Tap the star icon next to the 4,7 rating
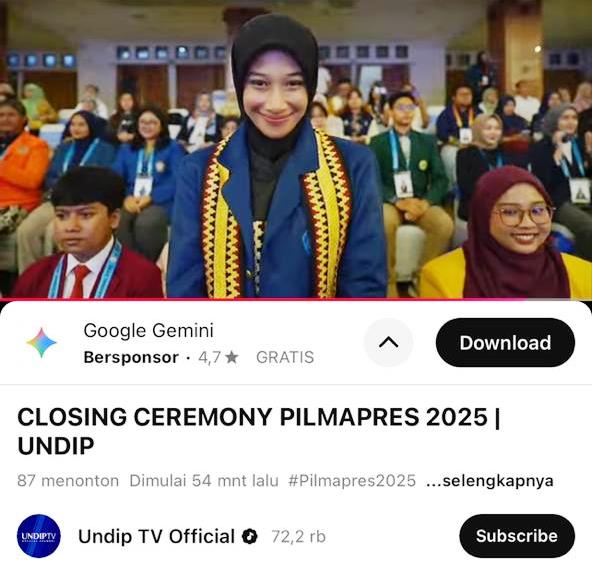592x575 pixels. point(231,357)
